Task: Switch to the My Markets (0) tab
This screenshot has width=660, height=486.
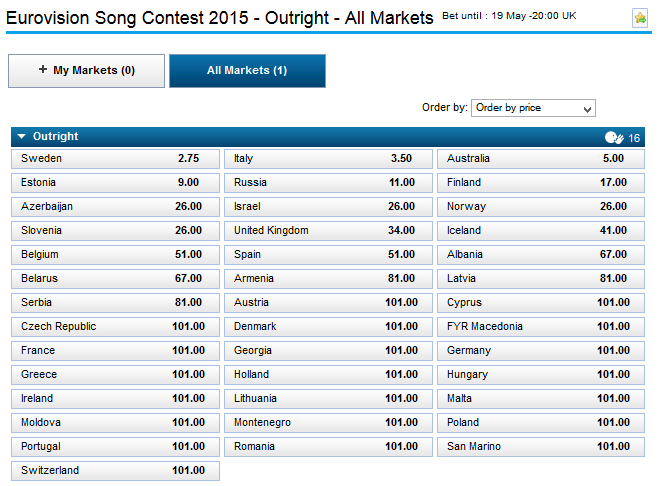Action: tap(86, 71)
